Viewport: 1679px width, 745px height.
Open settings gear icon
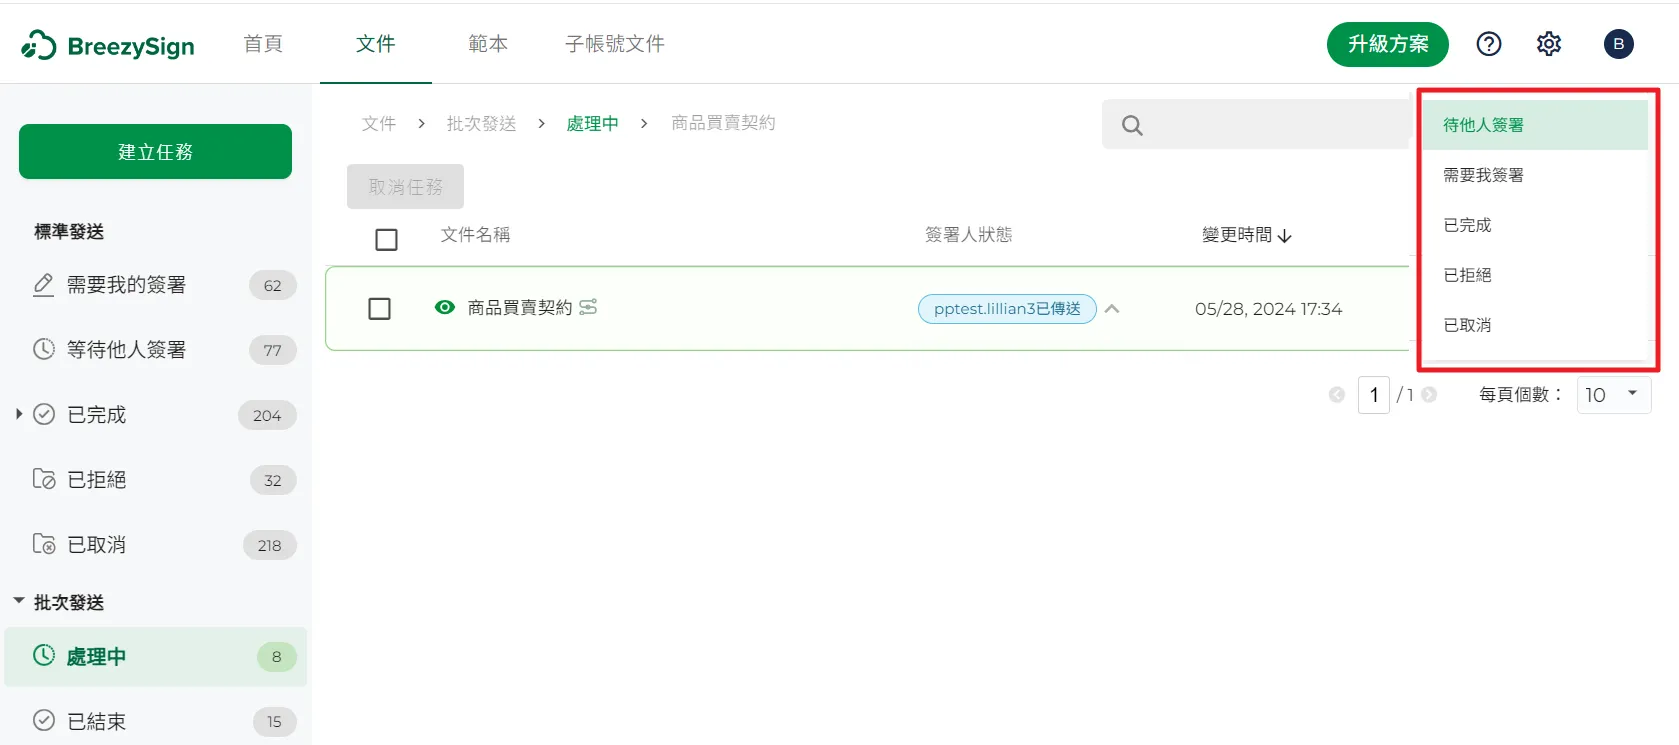(x=1548, y=44)
